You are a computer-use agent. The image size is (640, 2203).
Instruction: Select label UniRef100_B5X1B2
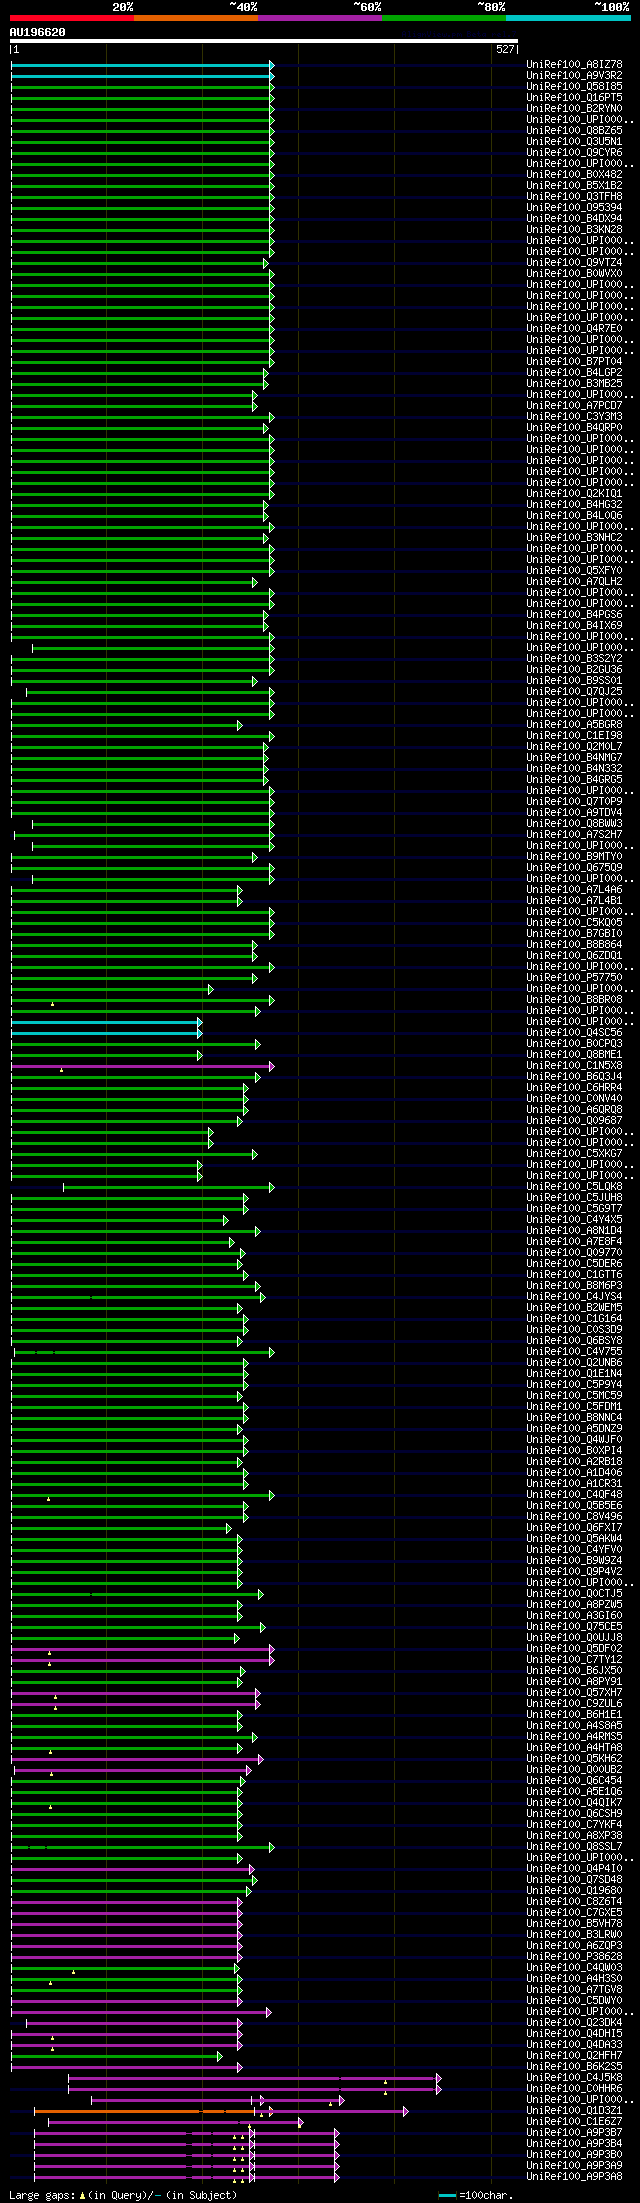click(574, 185)
